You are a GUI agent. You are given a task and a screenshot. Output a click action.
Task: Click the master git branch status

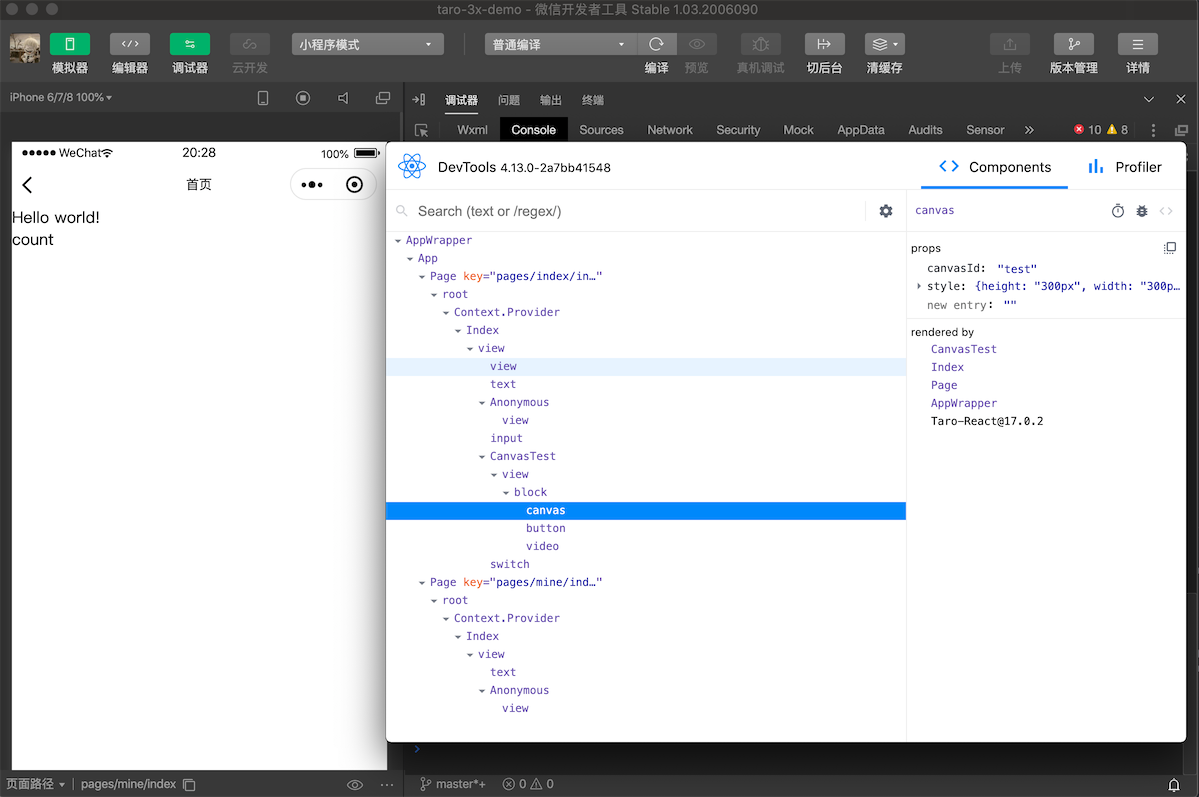click(453, 784)
